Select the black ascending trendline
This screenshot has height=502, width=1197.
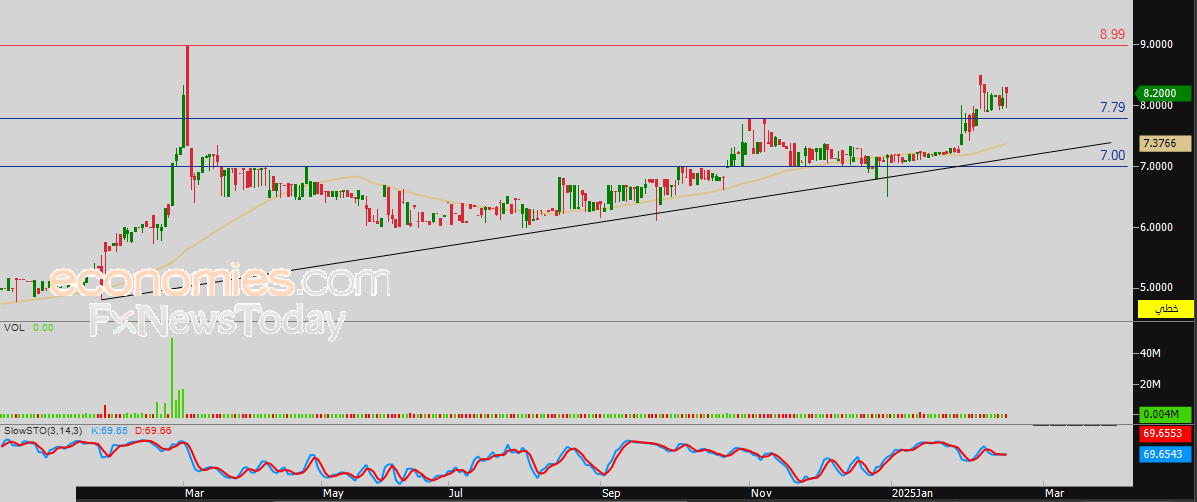pyautogui.click(x=605, y=220)
